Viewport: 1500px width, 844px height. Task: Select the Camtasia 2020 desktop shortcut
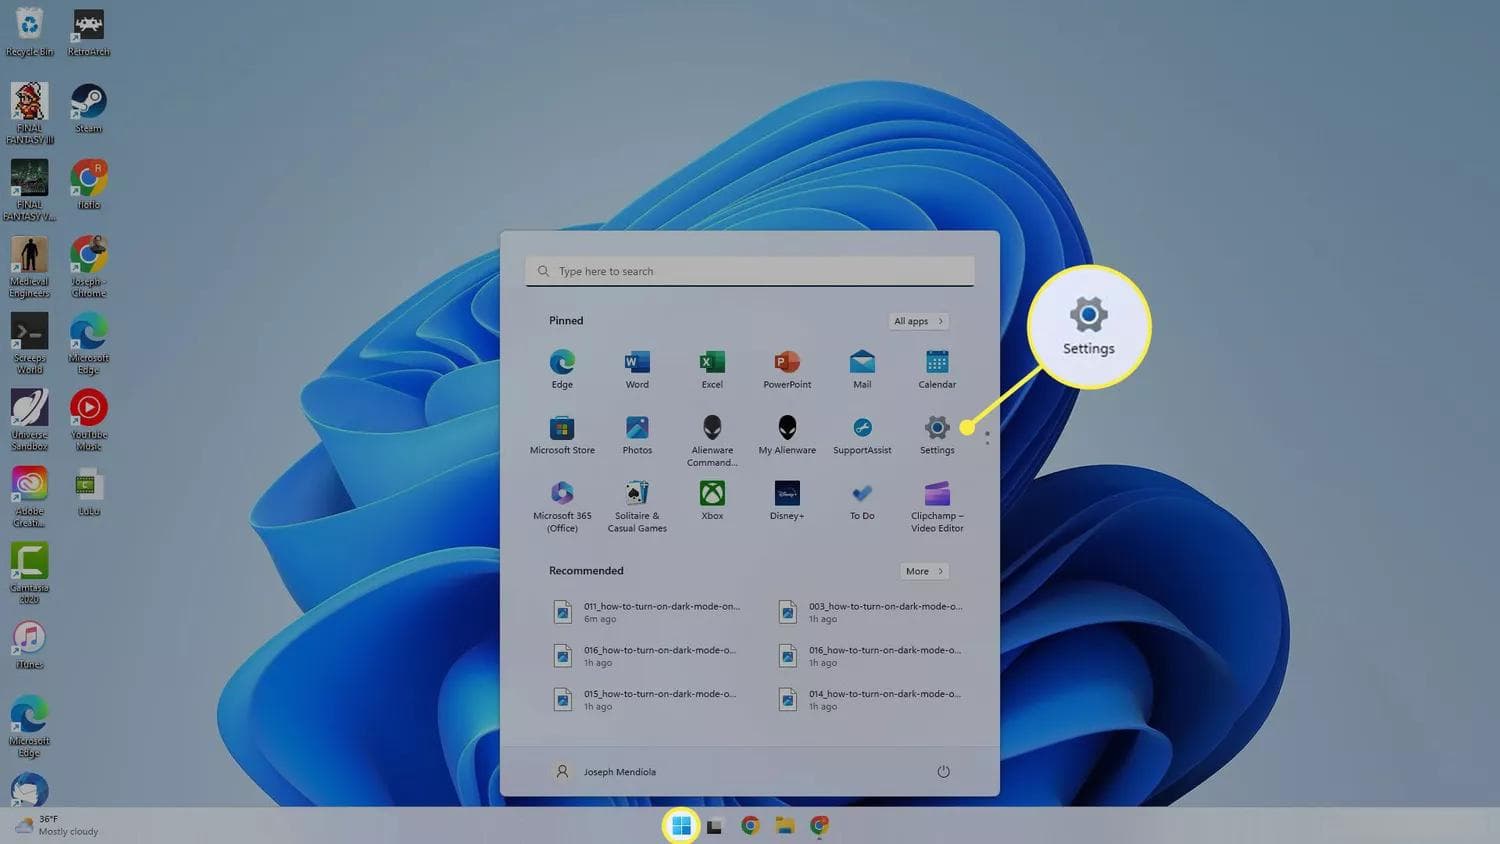[29, 573]
